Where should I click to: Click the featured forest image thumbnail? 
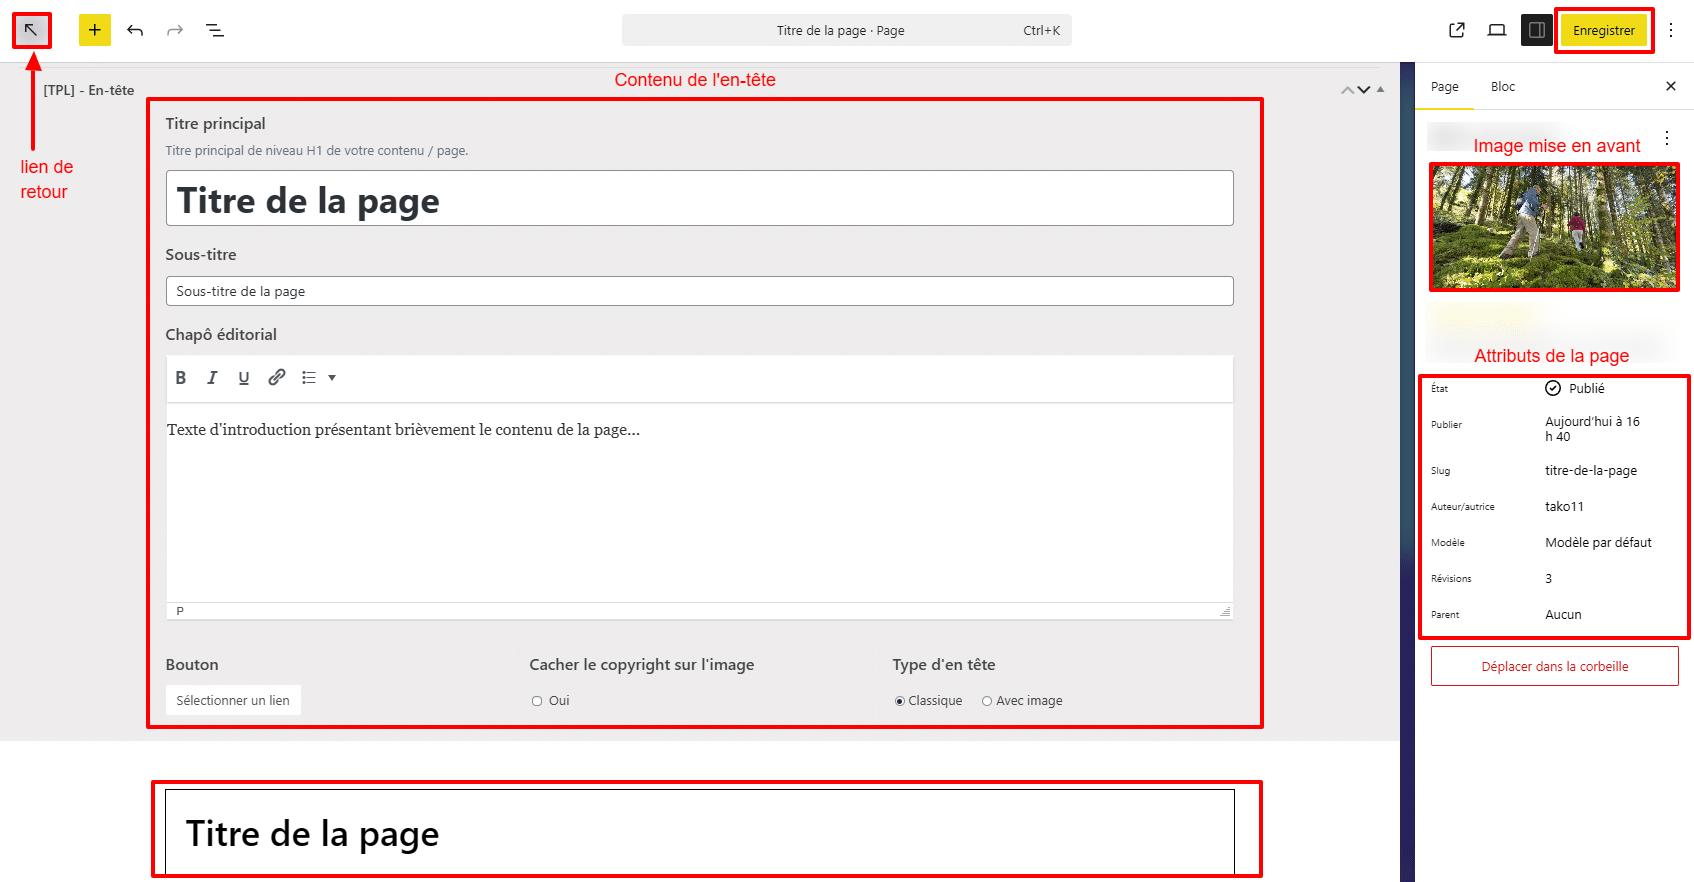tap(1554, 227)
